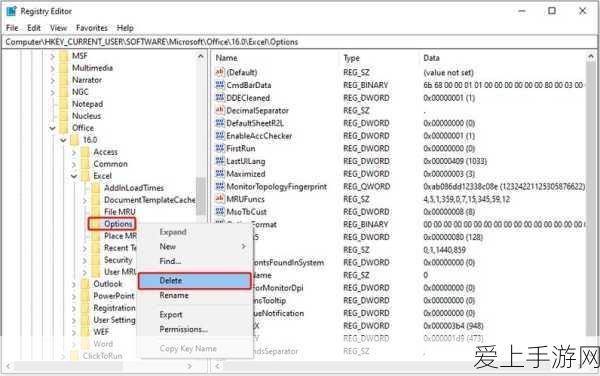Open the File menu
The width and height of the screenshot is (600, 376).
pos(12,28)
